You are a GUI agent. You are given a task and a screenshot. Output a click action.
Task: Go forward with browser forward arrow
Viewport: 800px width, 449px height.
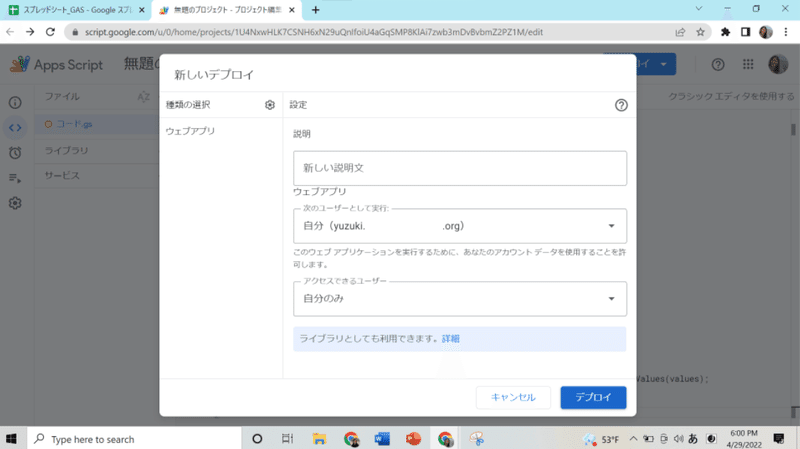click(x=30, y=32)
